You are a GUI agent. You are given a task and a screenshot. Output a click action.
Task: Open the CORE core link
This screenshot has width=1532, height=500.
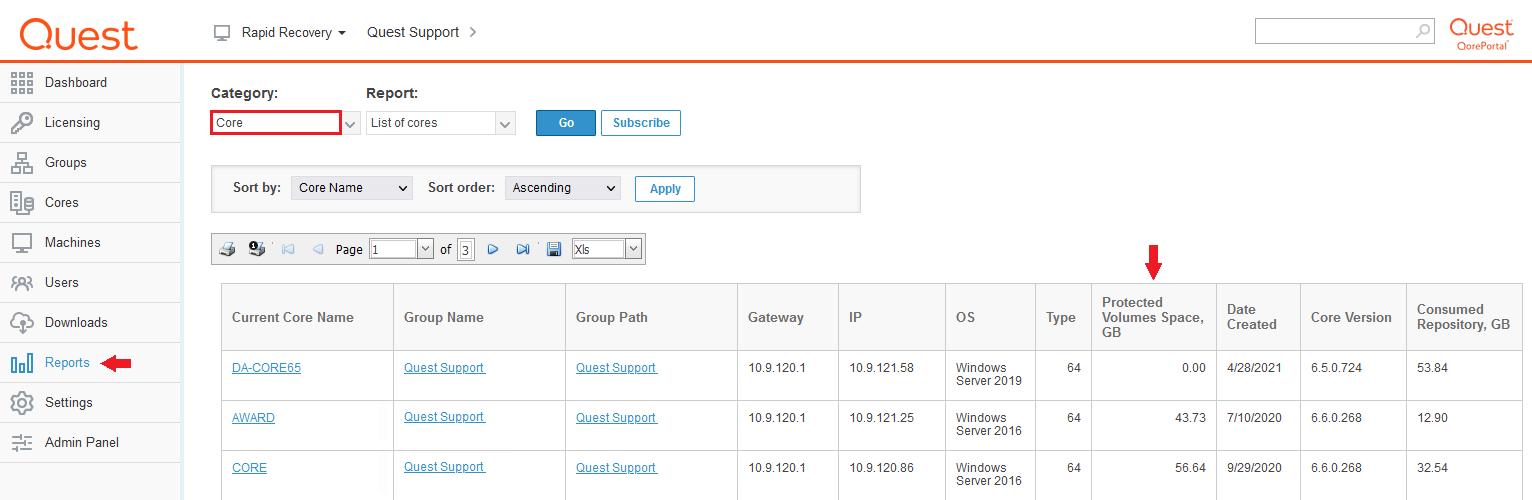click(x=249, y=468)
